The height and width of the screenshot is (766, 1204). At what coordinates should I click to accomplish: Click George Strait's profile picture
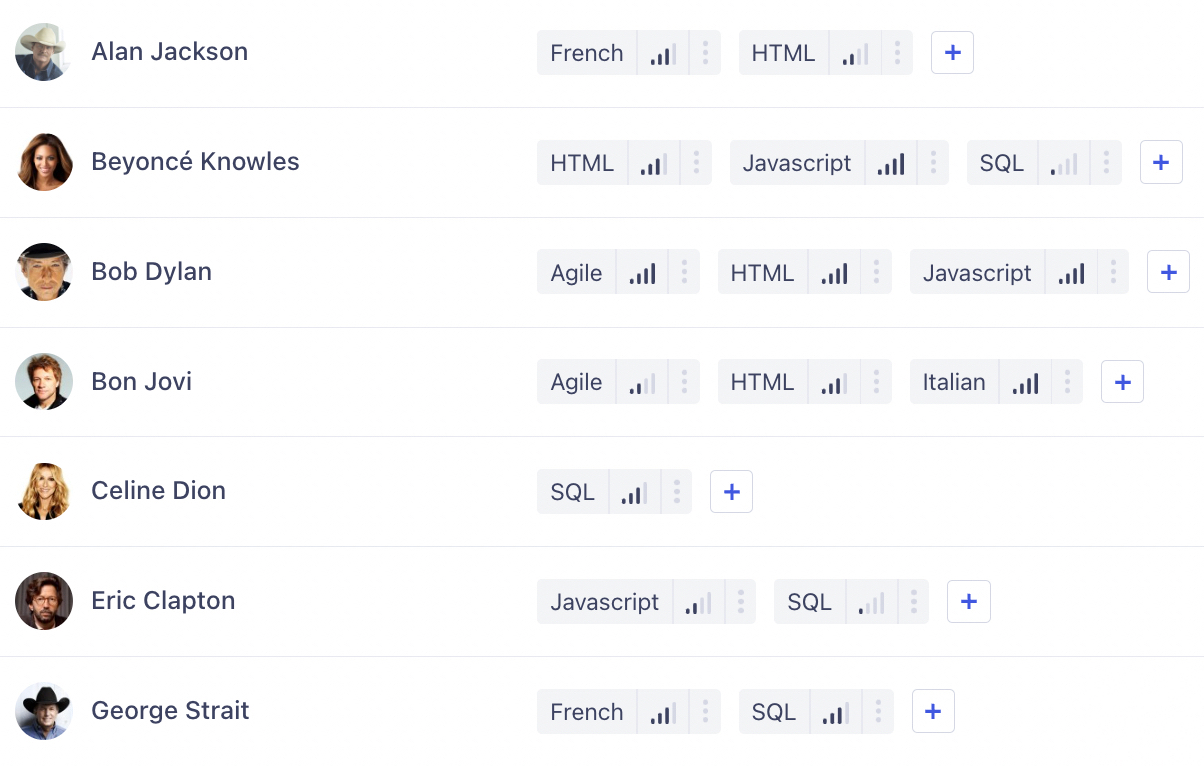44,711
